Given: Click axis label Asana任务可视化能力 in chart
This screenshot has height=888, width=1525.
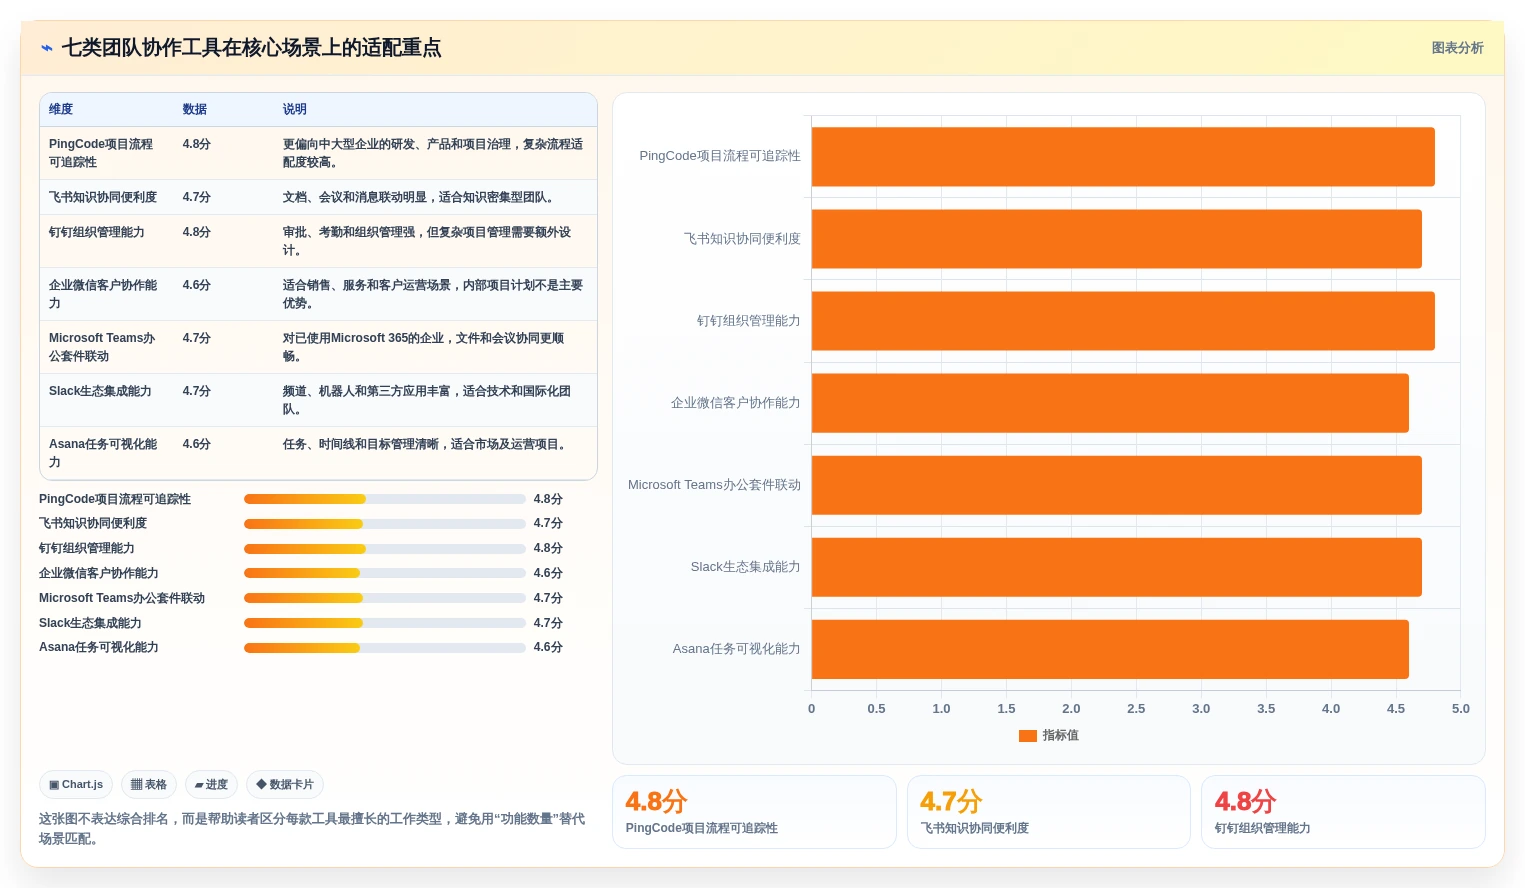Looking at the screenshot, I should pyautogui.click(x=736, y=649).
